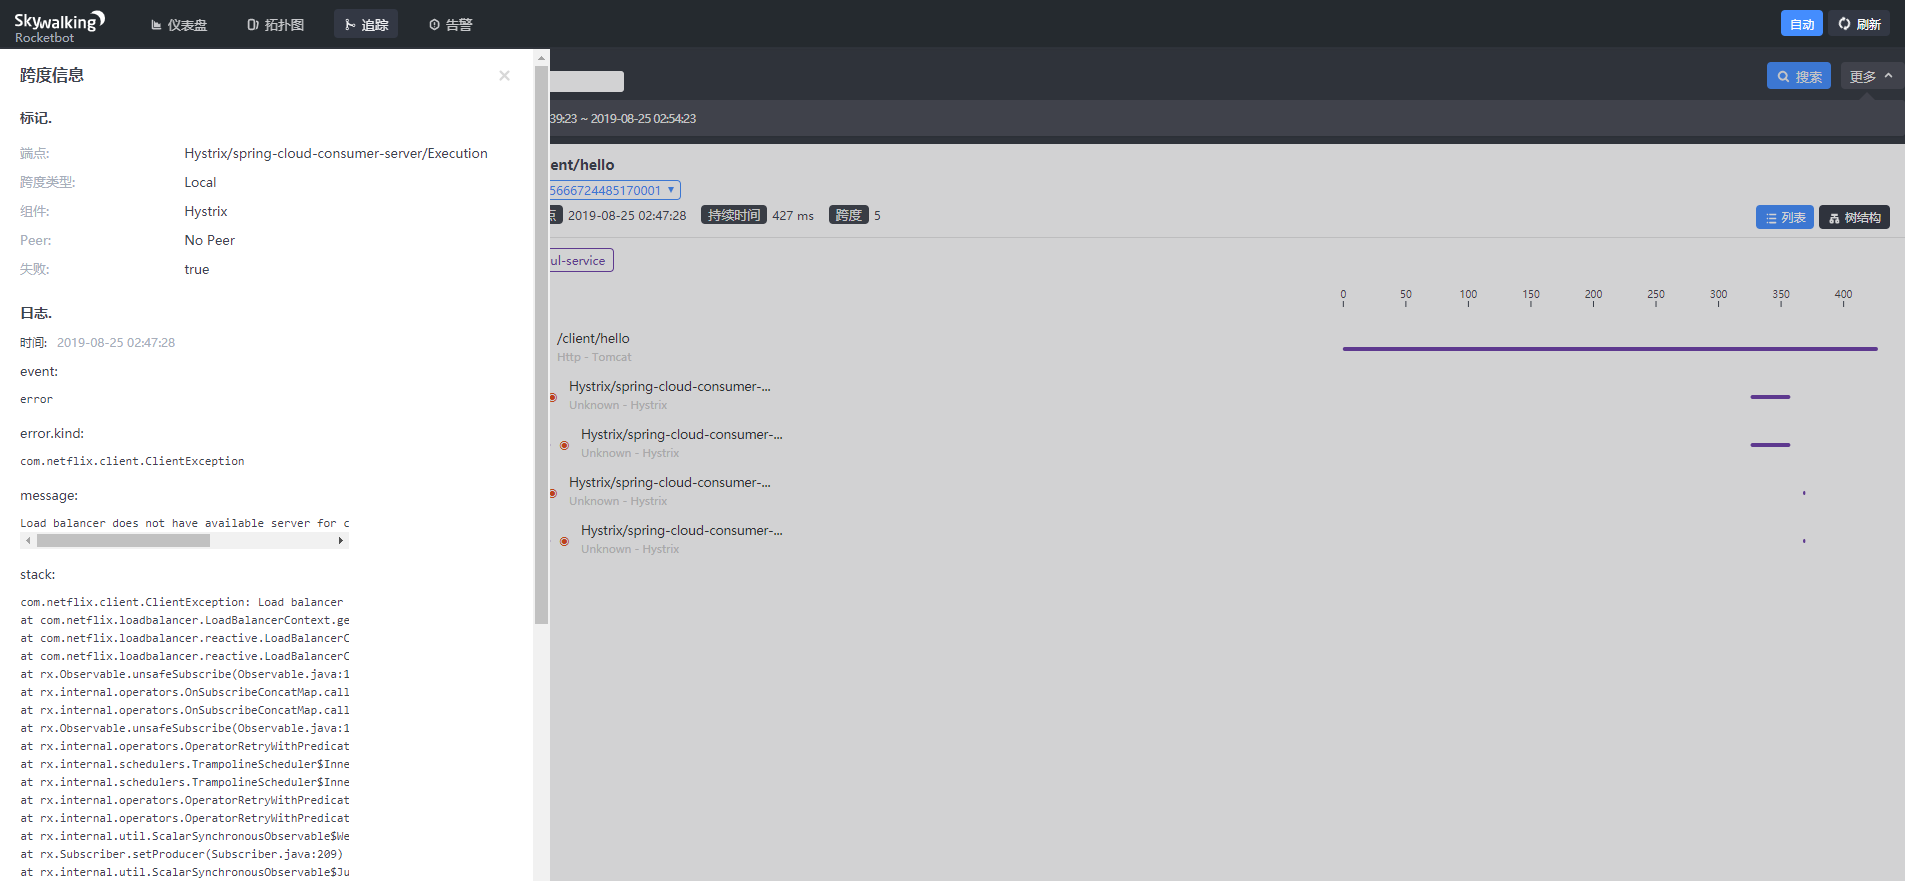Click the first Hystrix span timeline bar
This screenshot has height=881, width=1905.
pyautogui.click(x=1770, y=397)
